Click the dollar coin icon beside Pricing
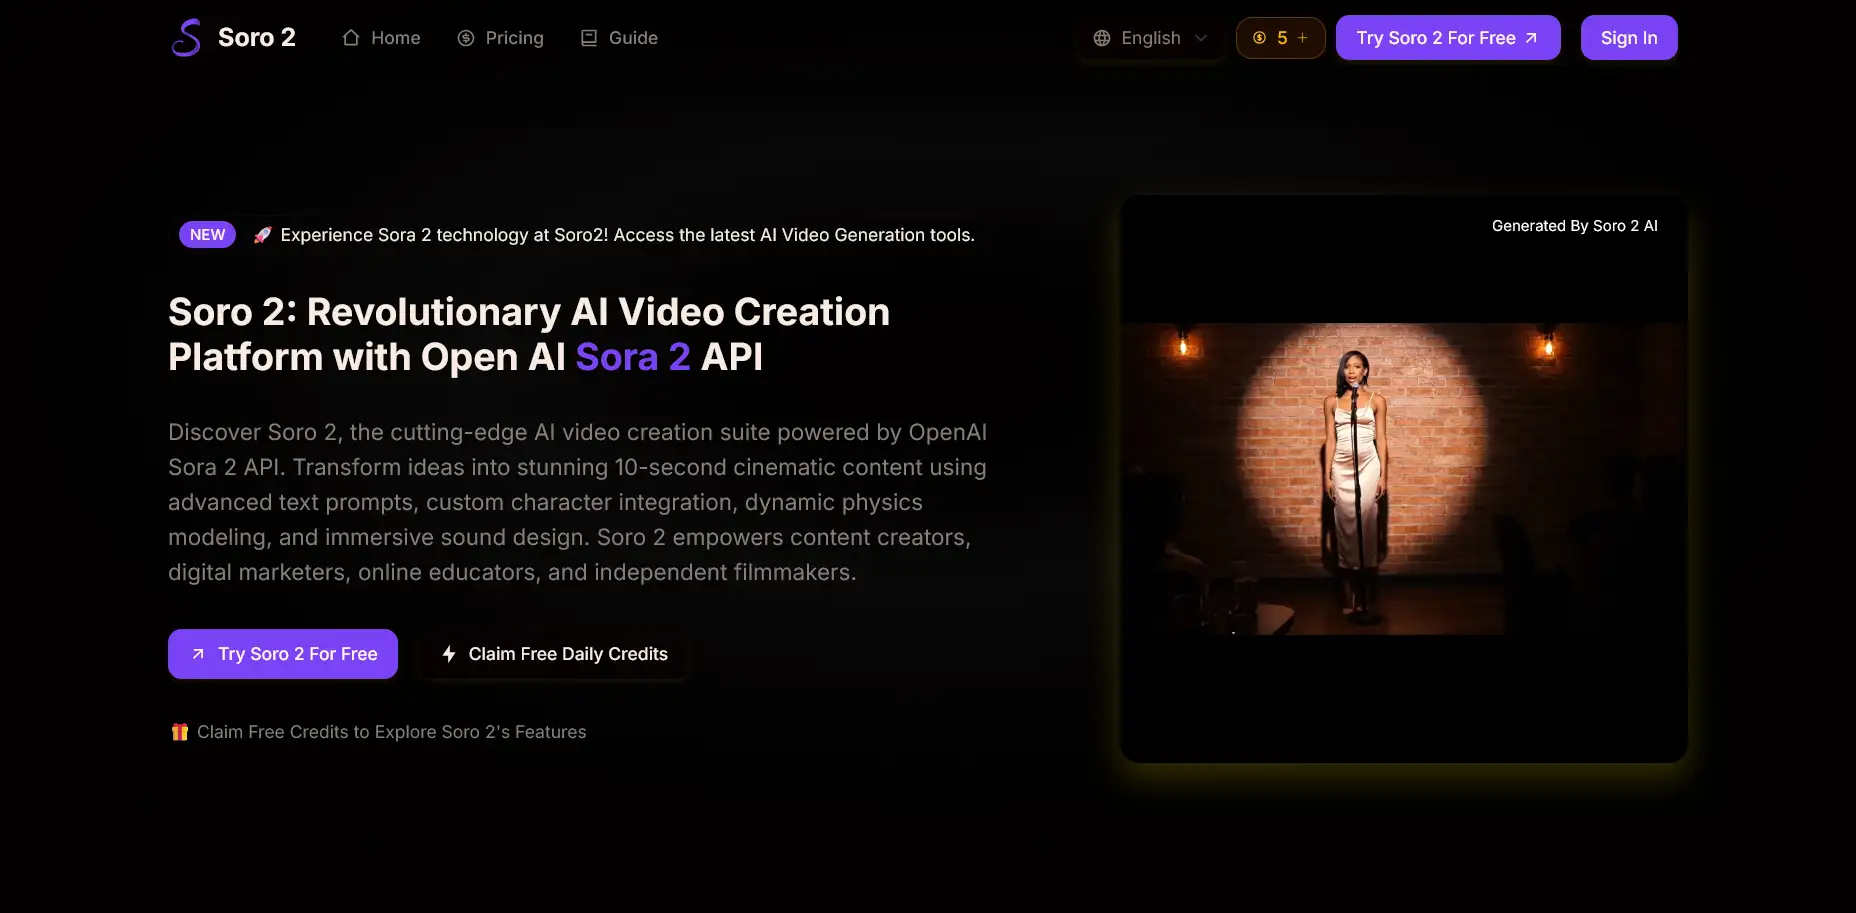 point(466,38)
